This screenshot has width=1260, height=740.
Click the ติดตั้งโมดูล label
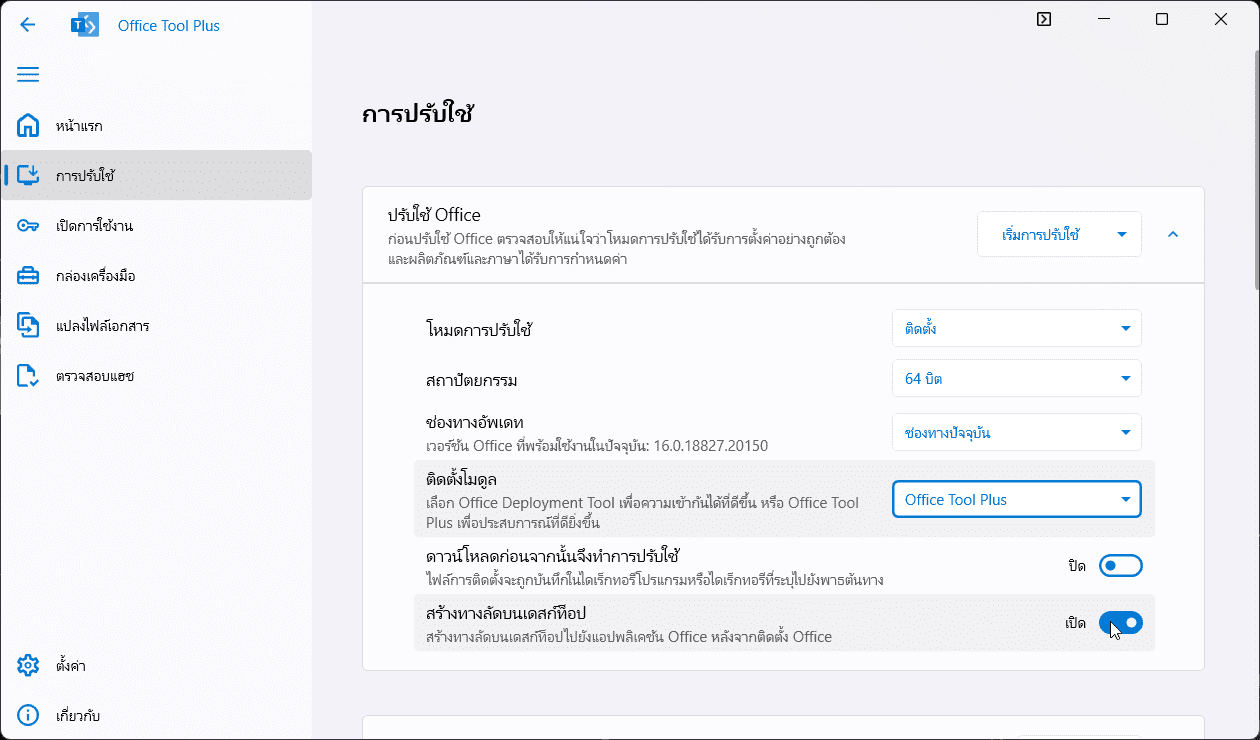tap(461, 481)
